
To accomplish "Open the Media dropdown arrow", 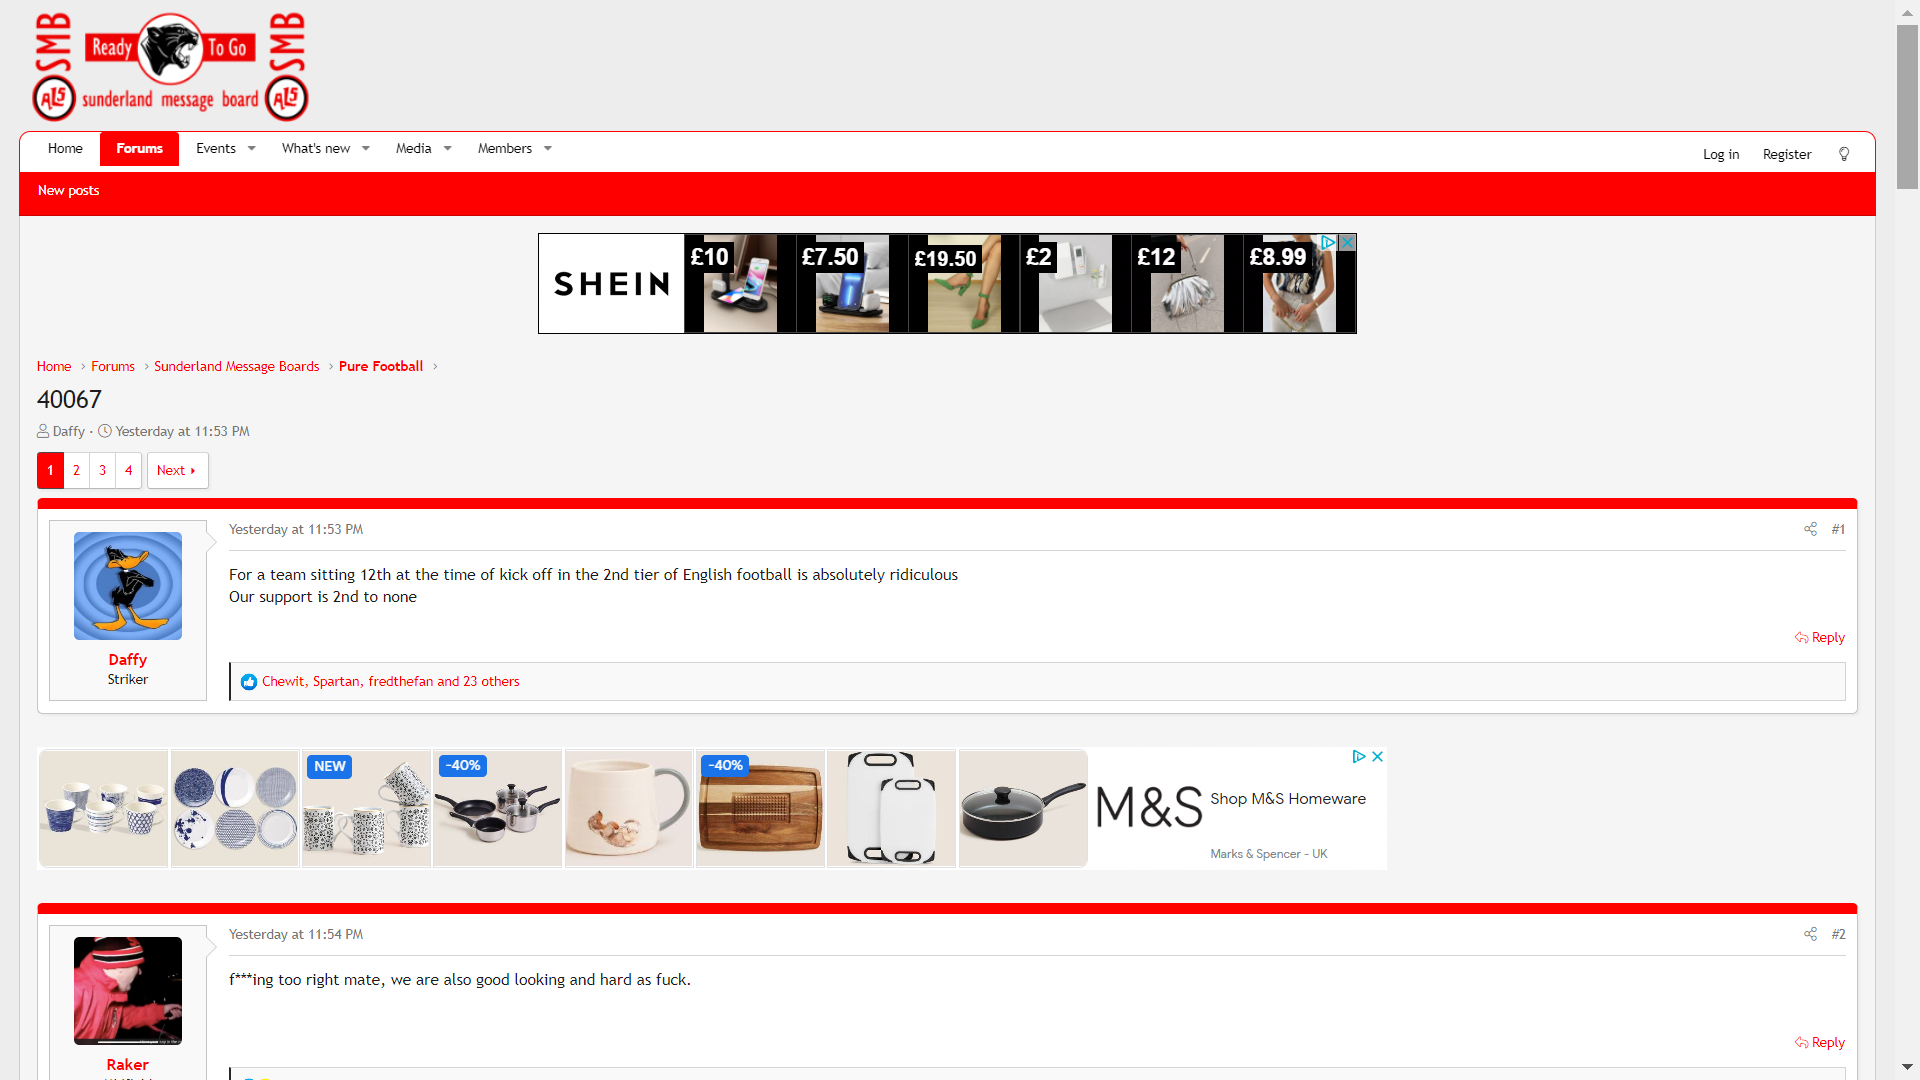I will point(448,149).
